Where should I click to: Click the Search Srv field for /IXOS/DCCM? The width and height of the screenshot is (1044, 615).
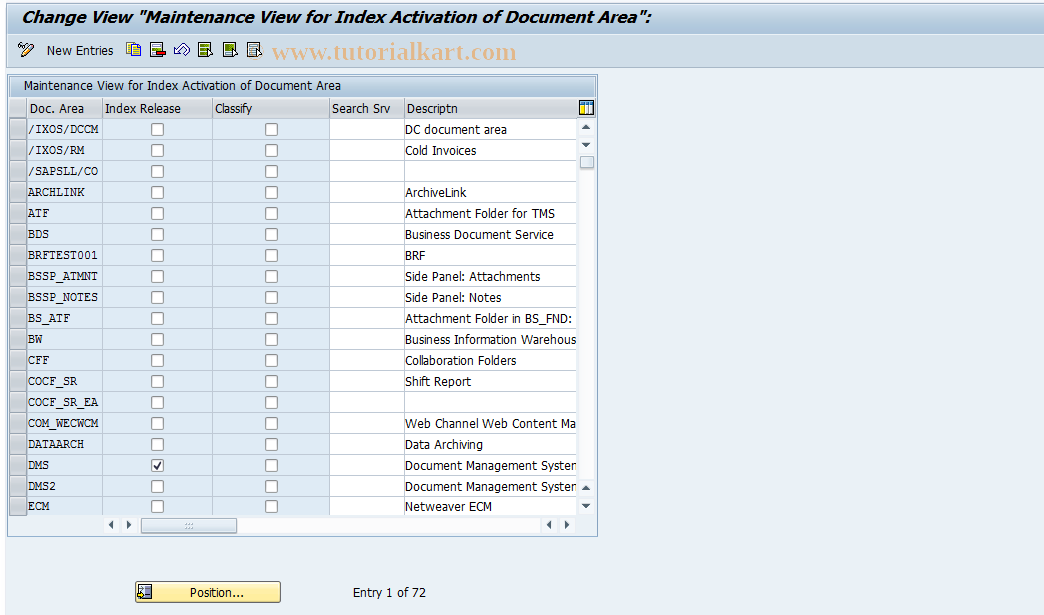(x=367, y=130)
